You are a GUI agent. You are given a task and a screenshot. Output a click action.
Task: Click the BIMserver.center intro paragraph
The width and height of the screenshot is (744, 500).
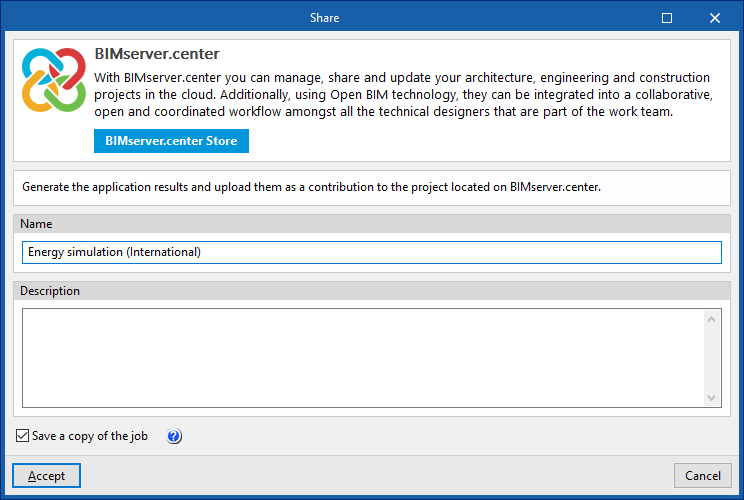click(402, 95)
